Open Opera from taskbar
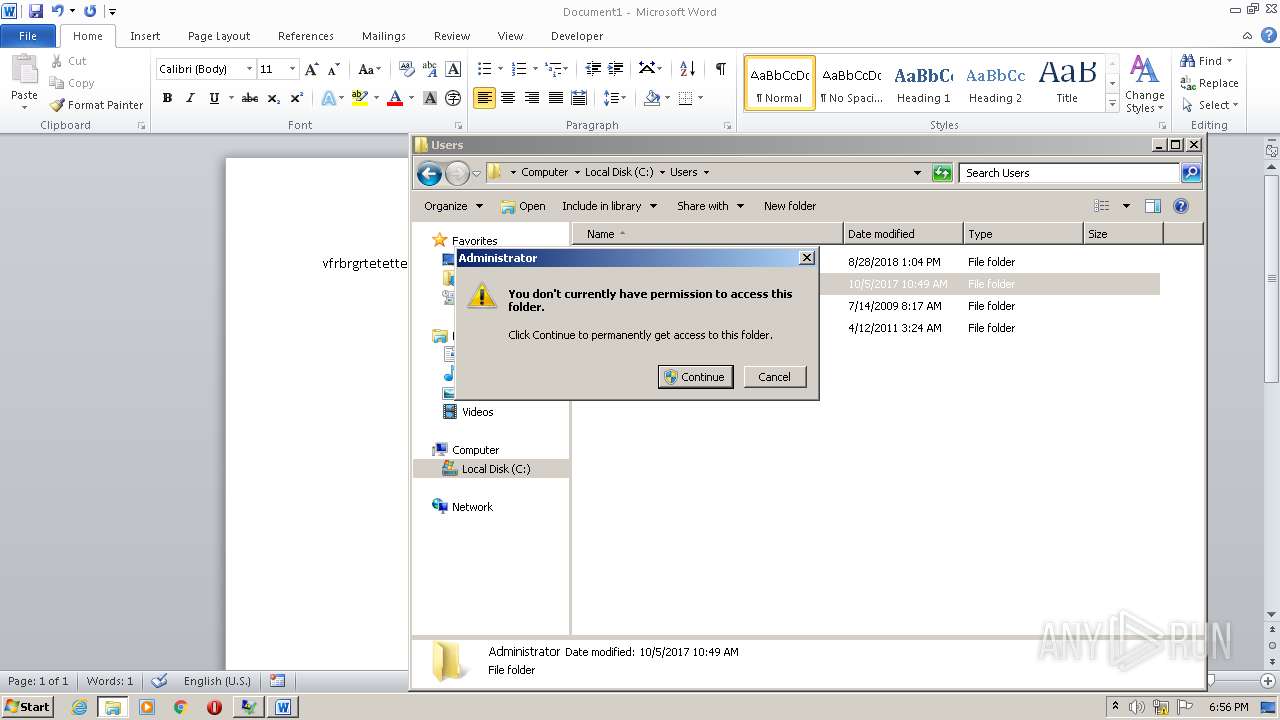Image resolution: width=1280 pixels, height=720 pixels. pyautogui.click(x=214, y=707)
